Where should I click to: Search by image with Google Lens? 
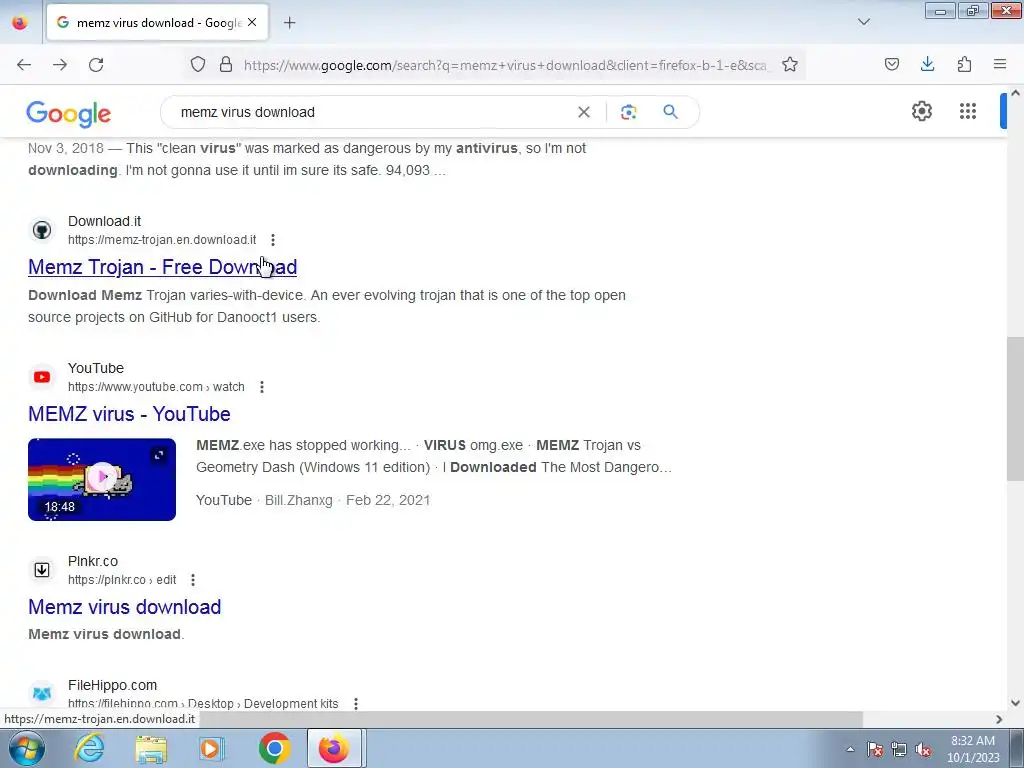pos(628,112)
